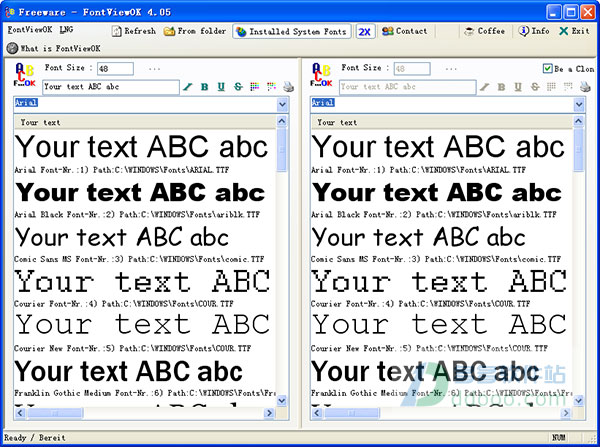The height and width of the screenshot is (447, 600).
Task: Click left pane scroll up arrow
Action: click(282, 121)
